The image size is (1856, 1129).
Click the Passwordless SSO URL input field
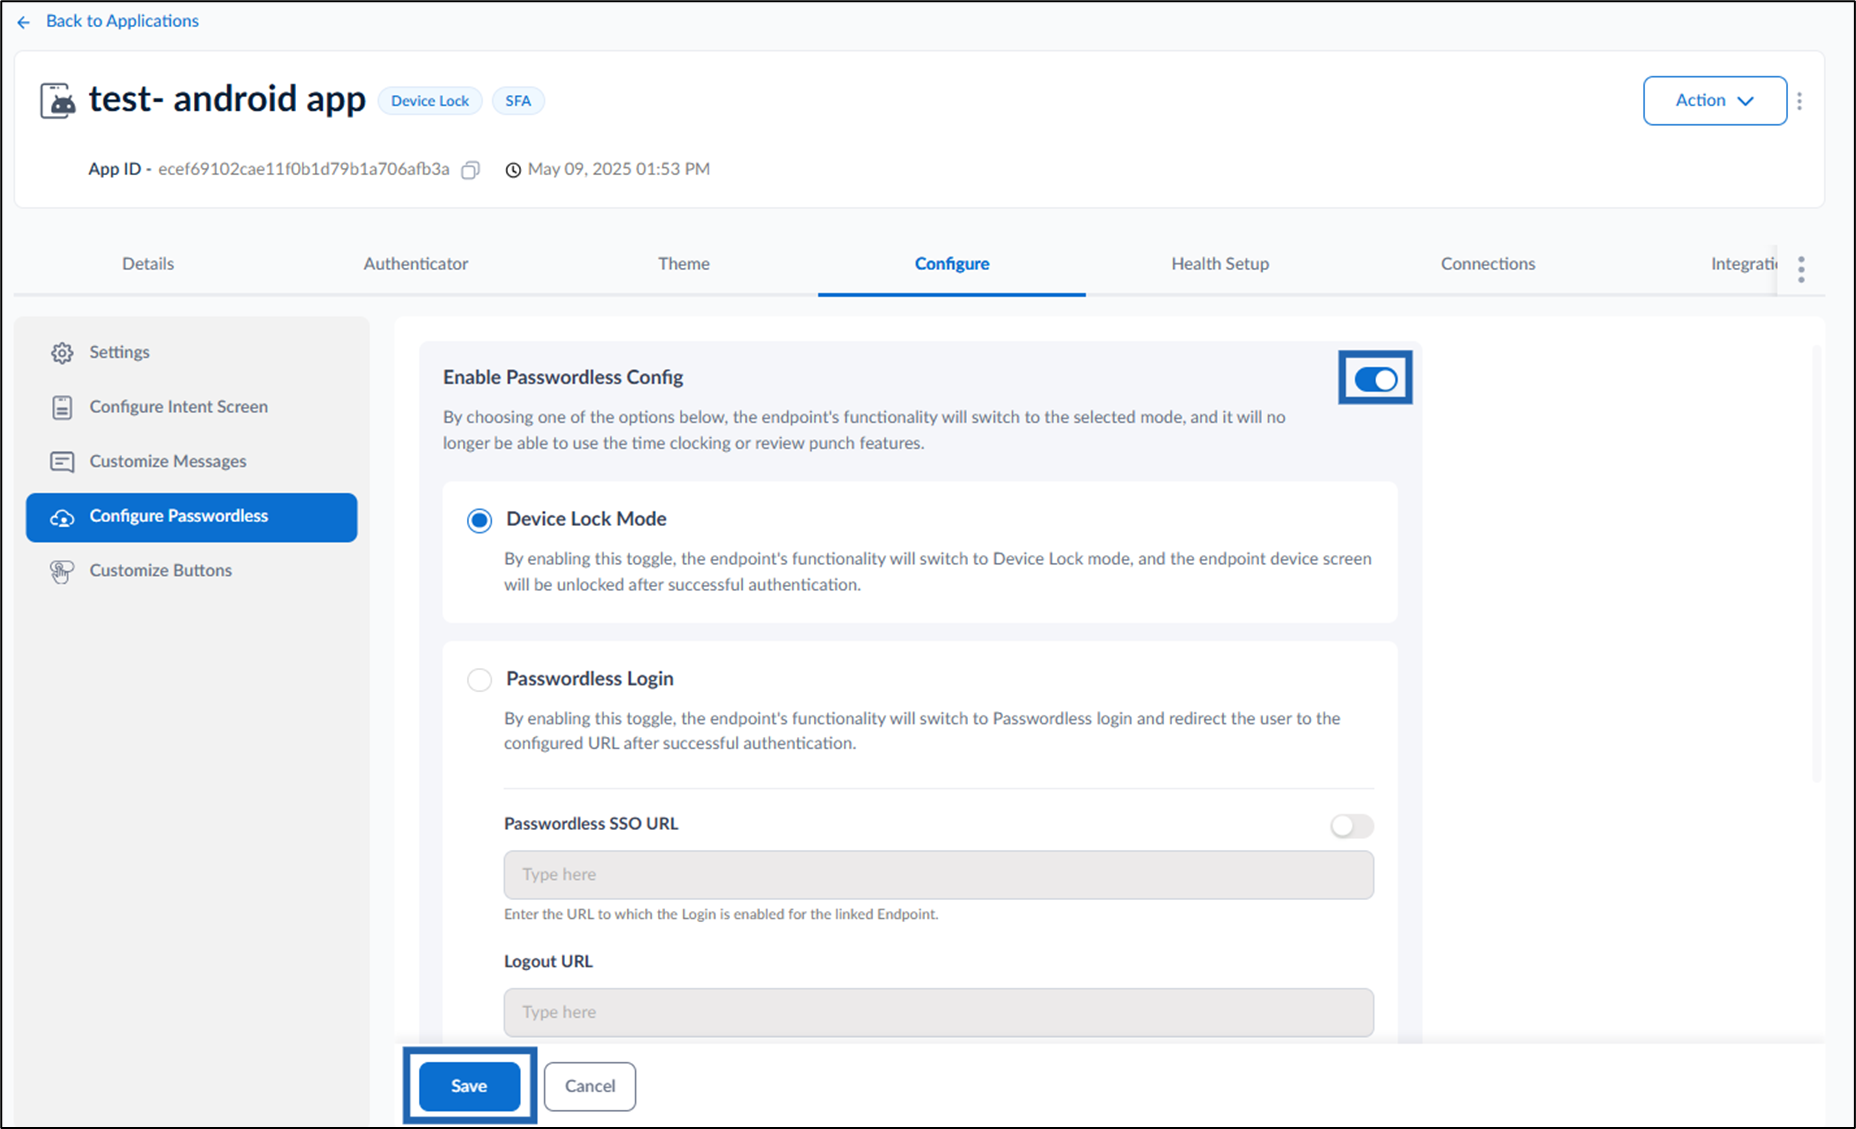click(939, 875)
